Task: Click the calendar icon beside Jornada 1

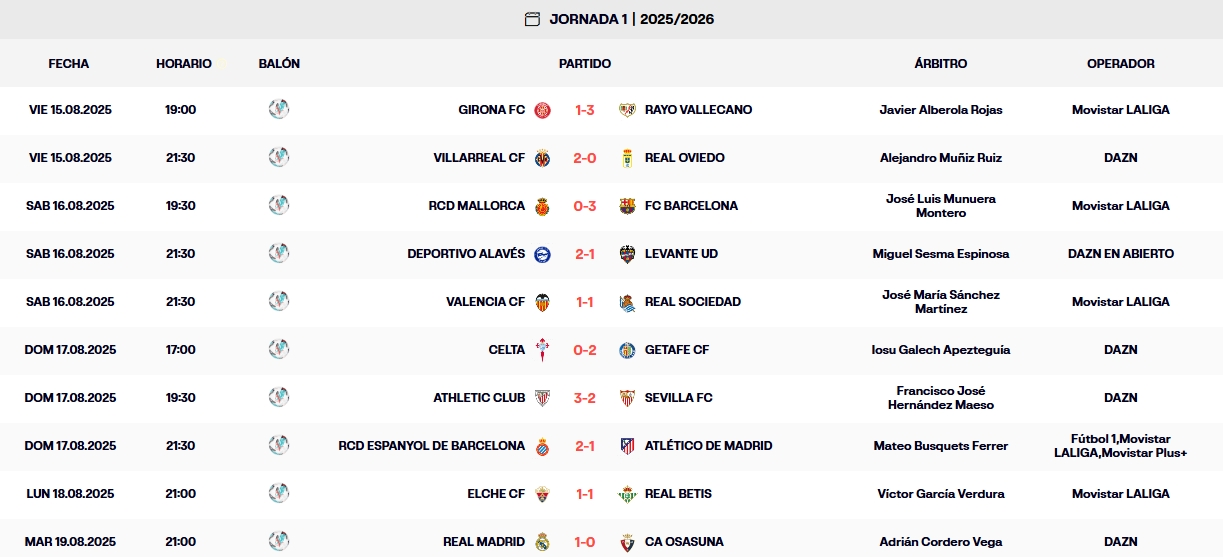Action: pos(532,19)
